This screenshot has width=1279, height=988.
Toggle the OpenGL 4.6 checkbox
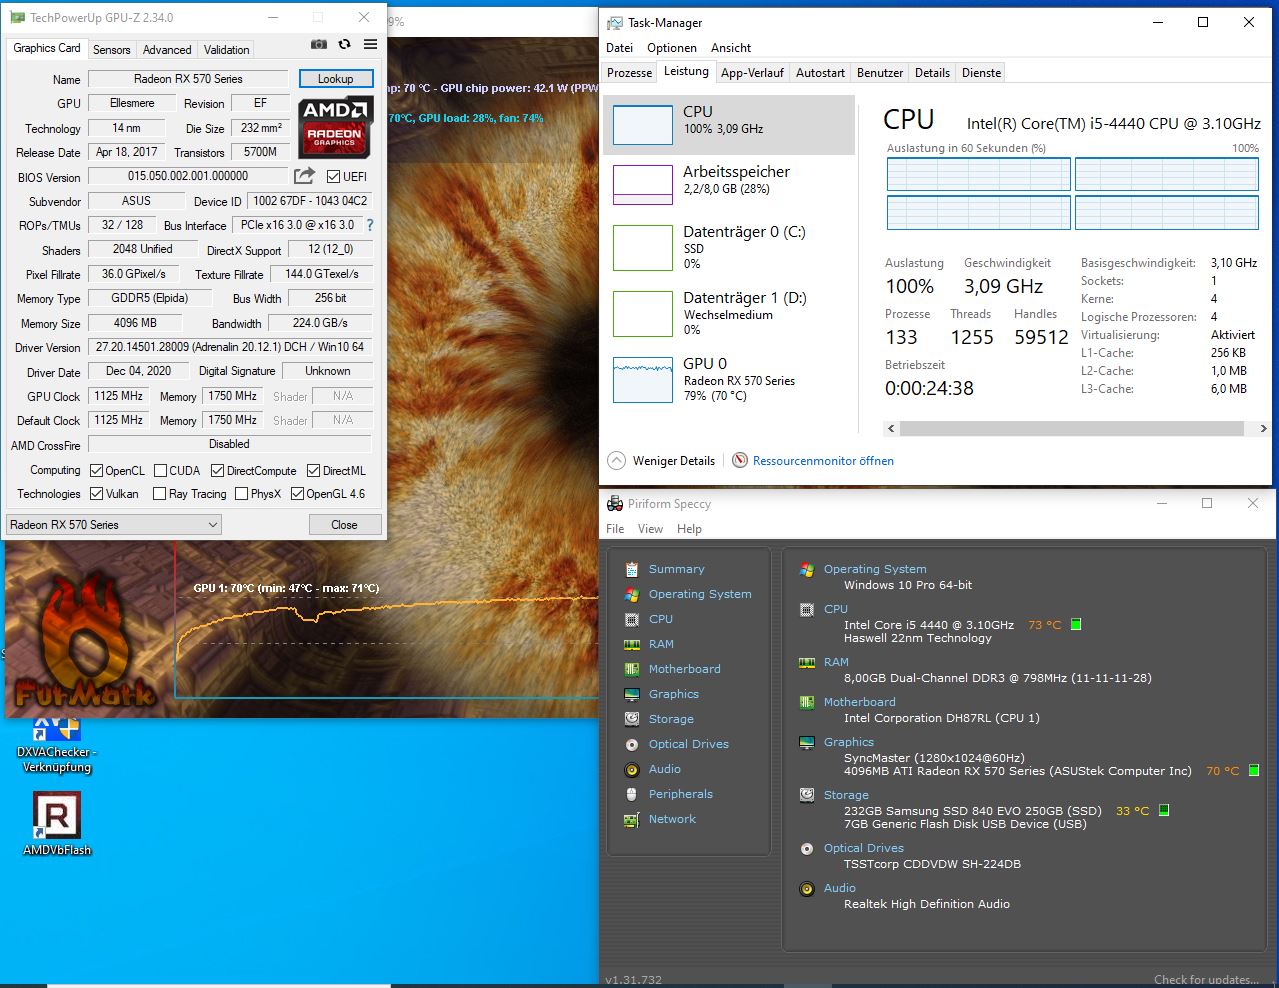point(297,494)
